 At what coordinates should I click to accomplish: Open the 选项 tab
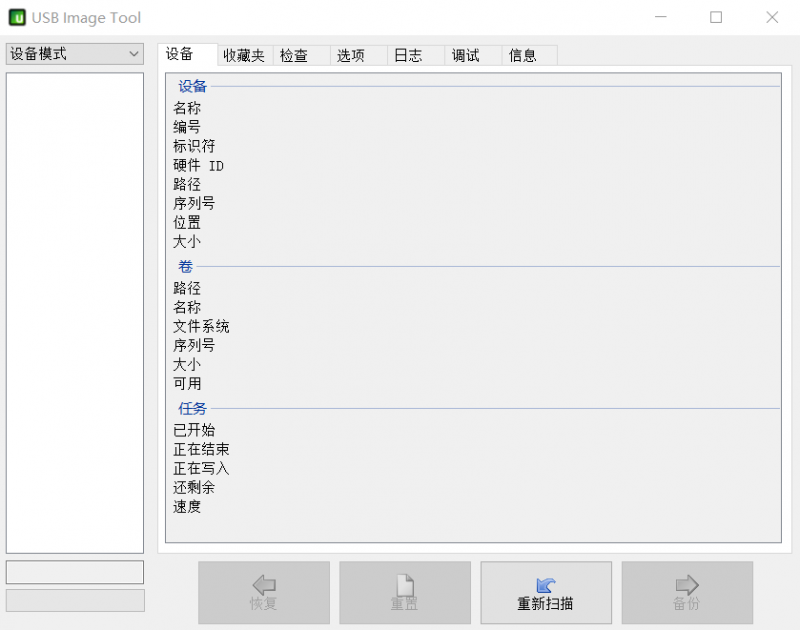352,55
